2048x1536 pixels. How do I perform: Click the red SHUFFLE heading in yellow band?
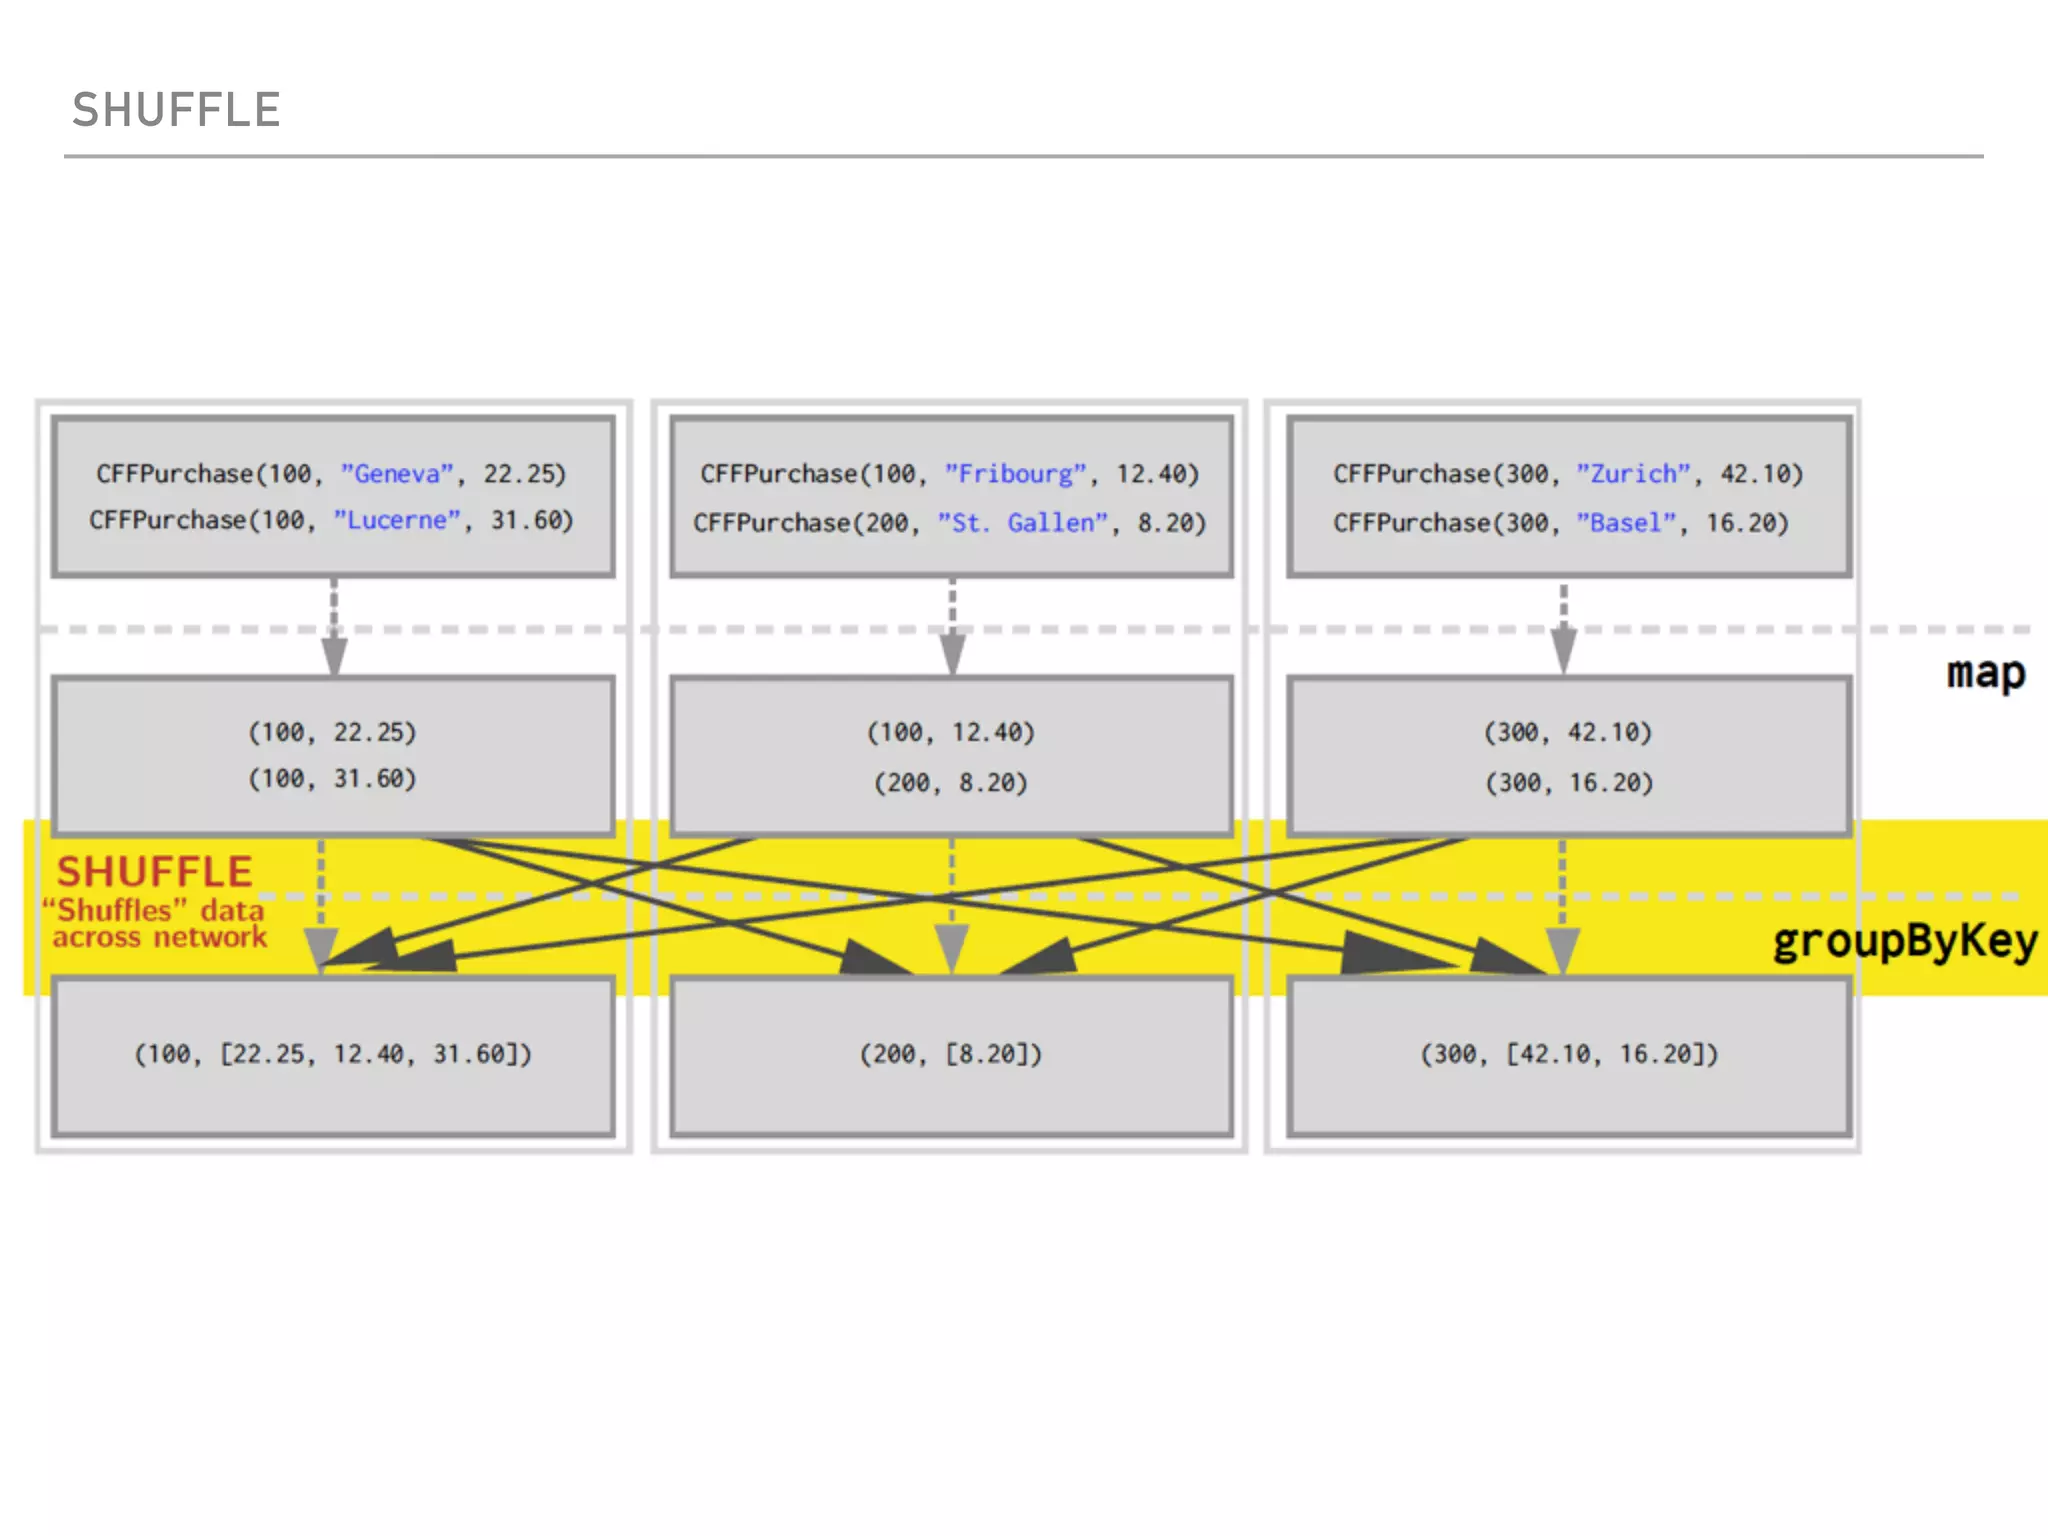pyautogui.click(x=154, y=872)
